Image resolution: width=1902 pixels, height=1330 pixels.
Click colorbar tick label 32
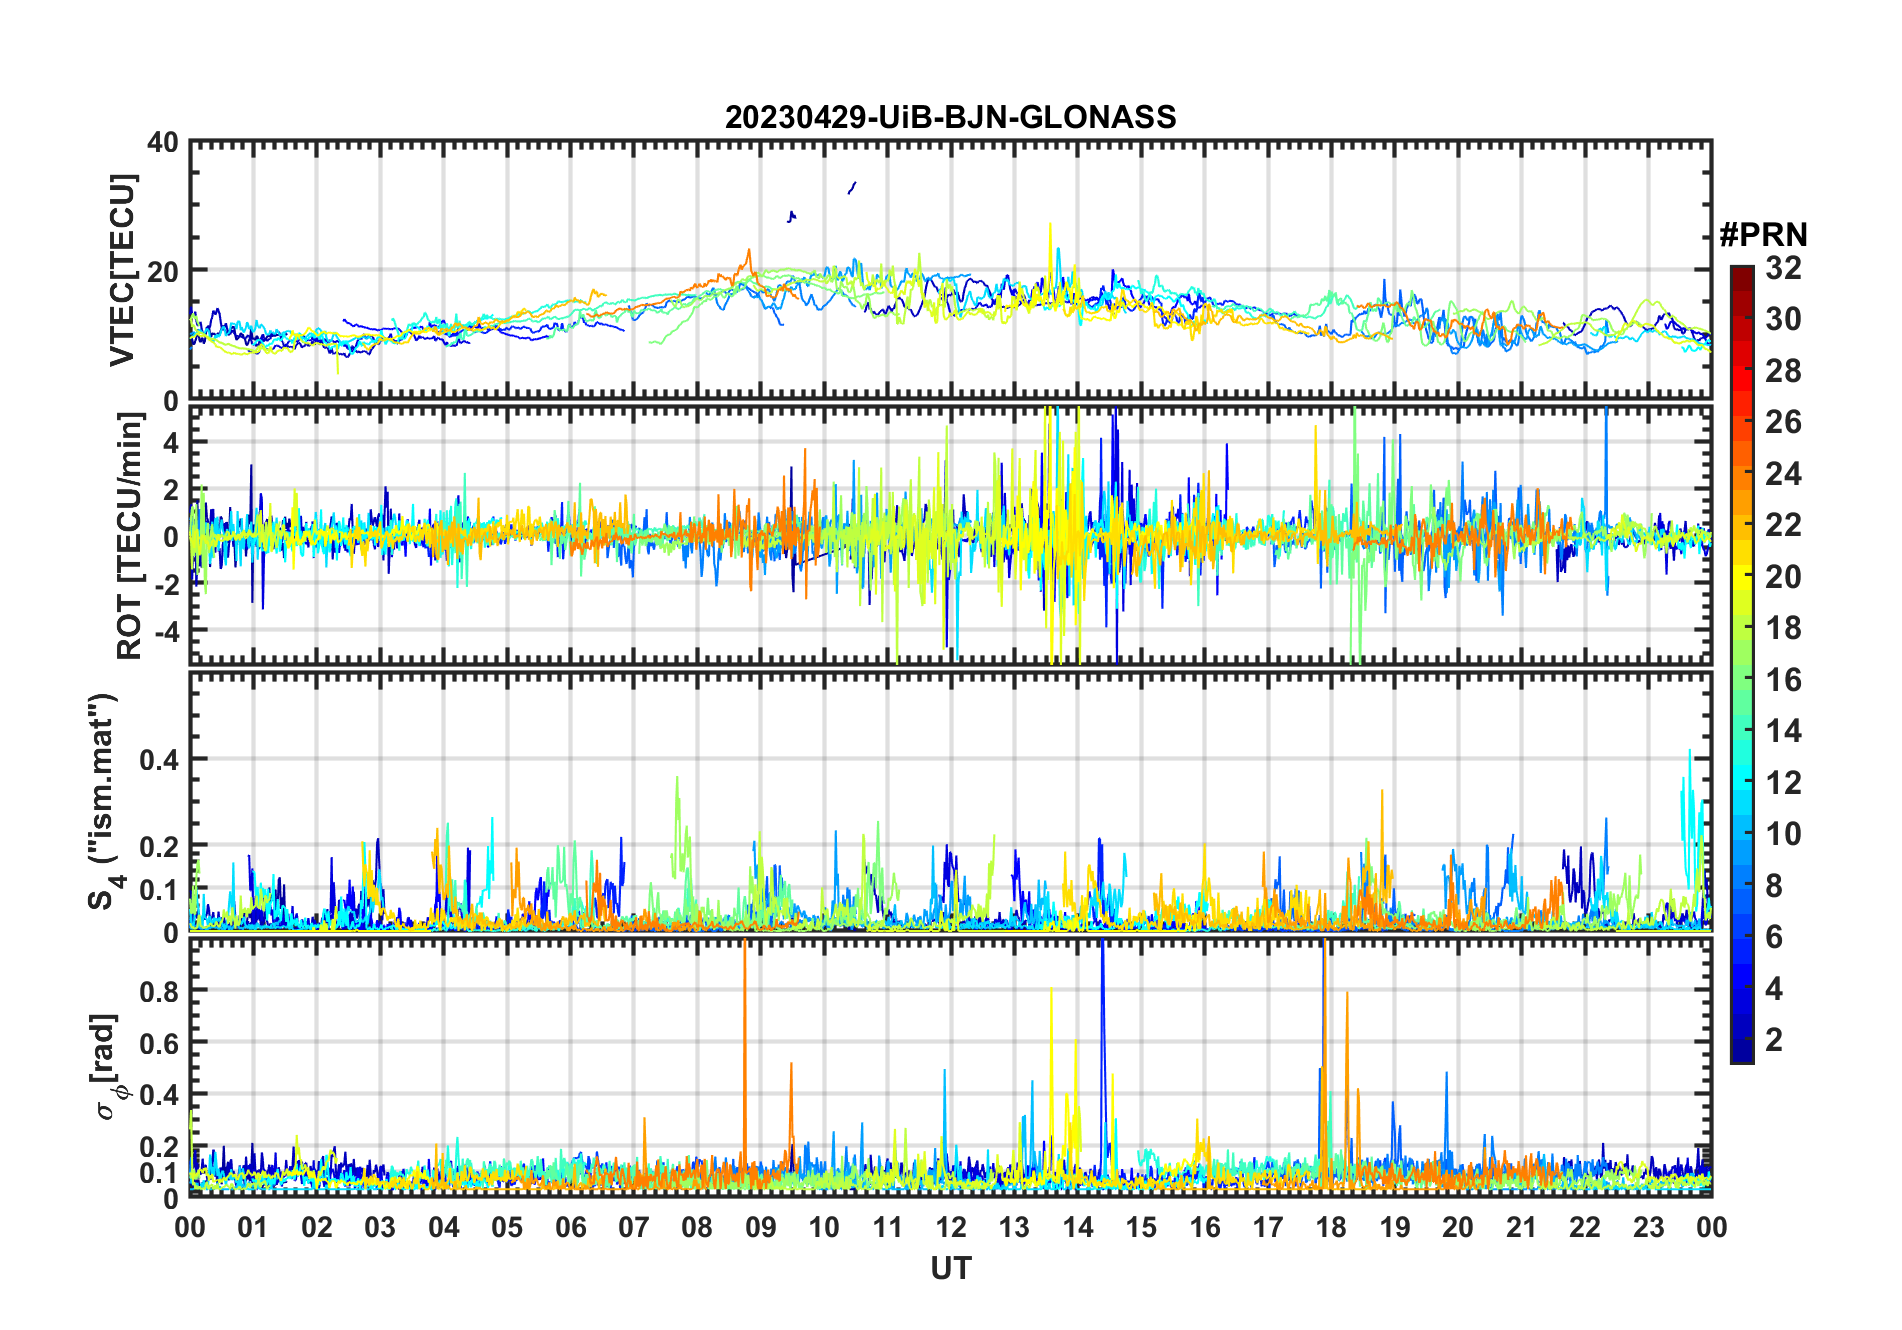click(x=1782, y=268)
